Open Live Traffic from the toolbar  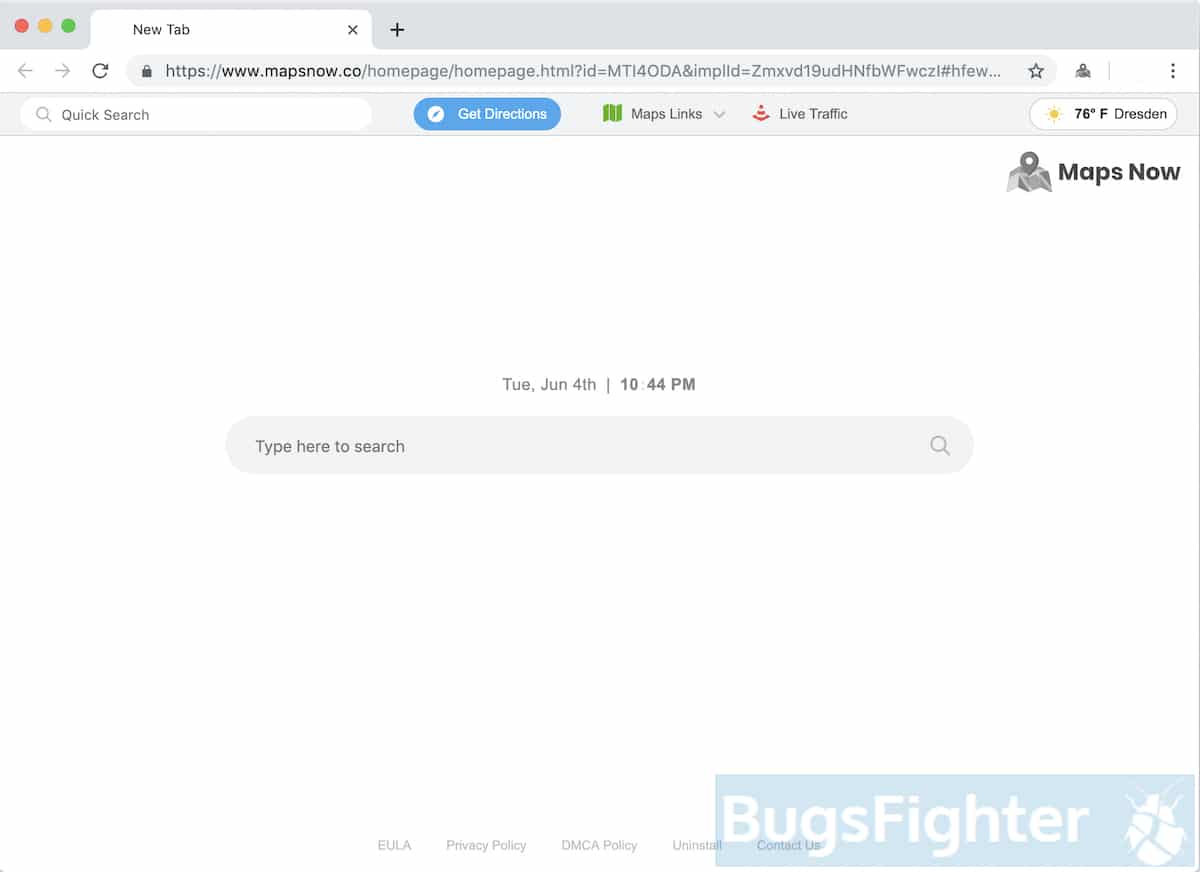pyautogui.click(x=799, y=114)
